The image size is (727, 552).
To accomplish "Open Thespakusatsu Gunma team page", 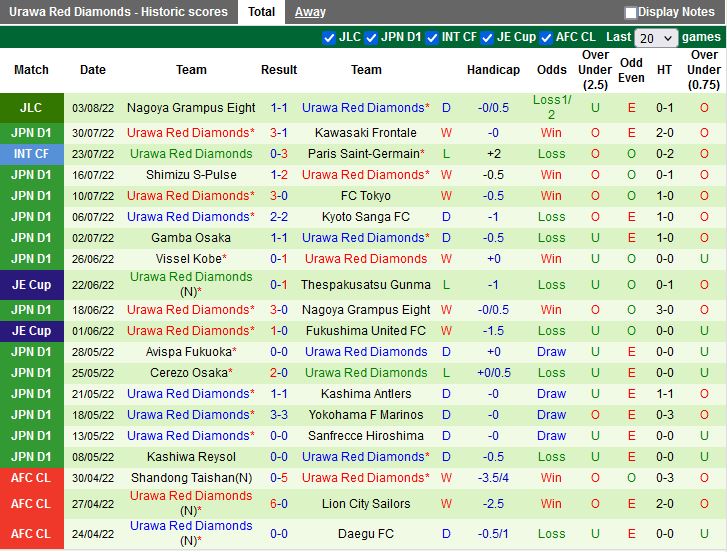I will pos(365,285).
